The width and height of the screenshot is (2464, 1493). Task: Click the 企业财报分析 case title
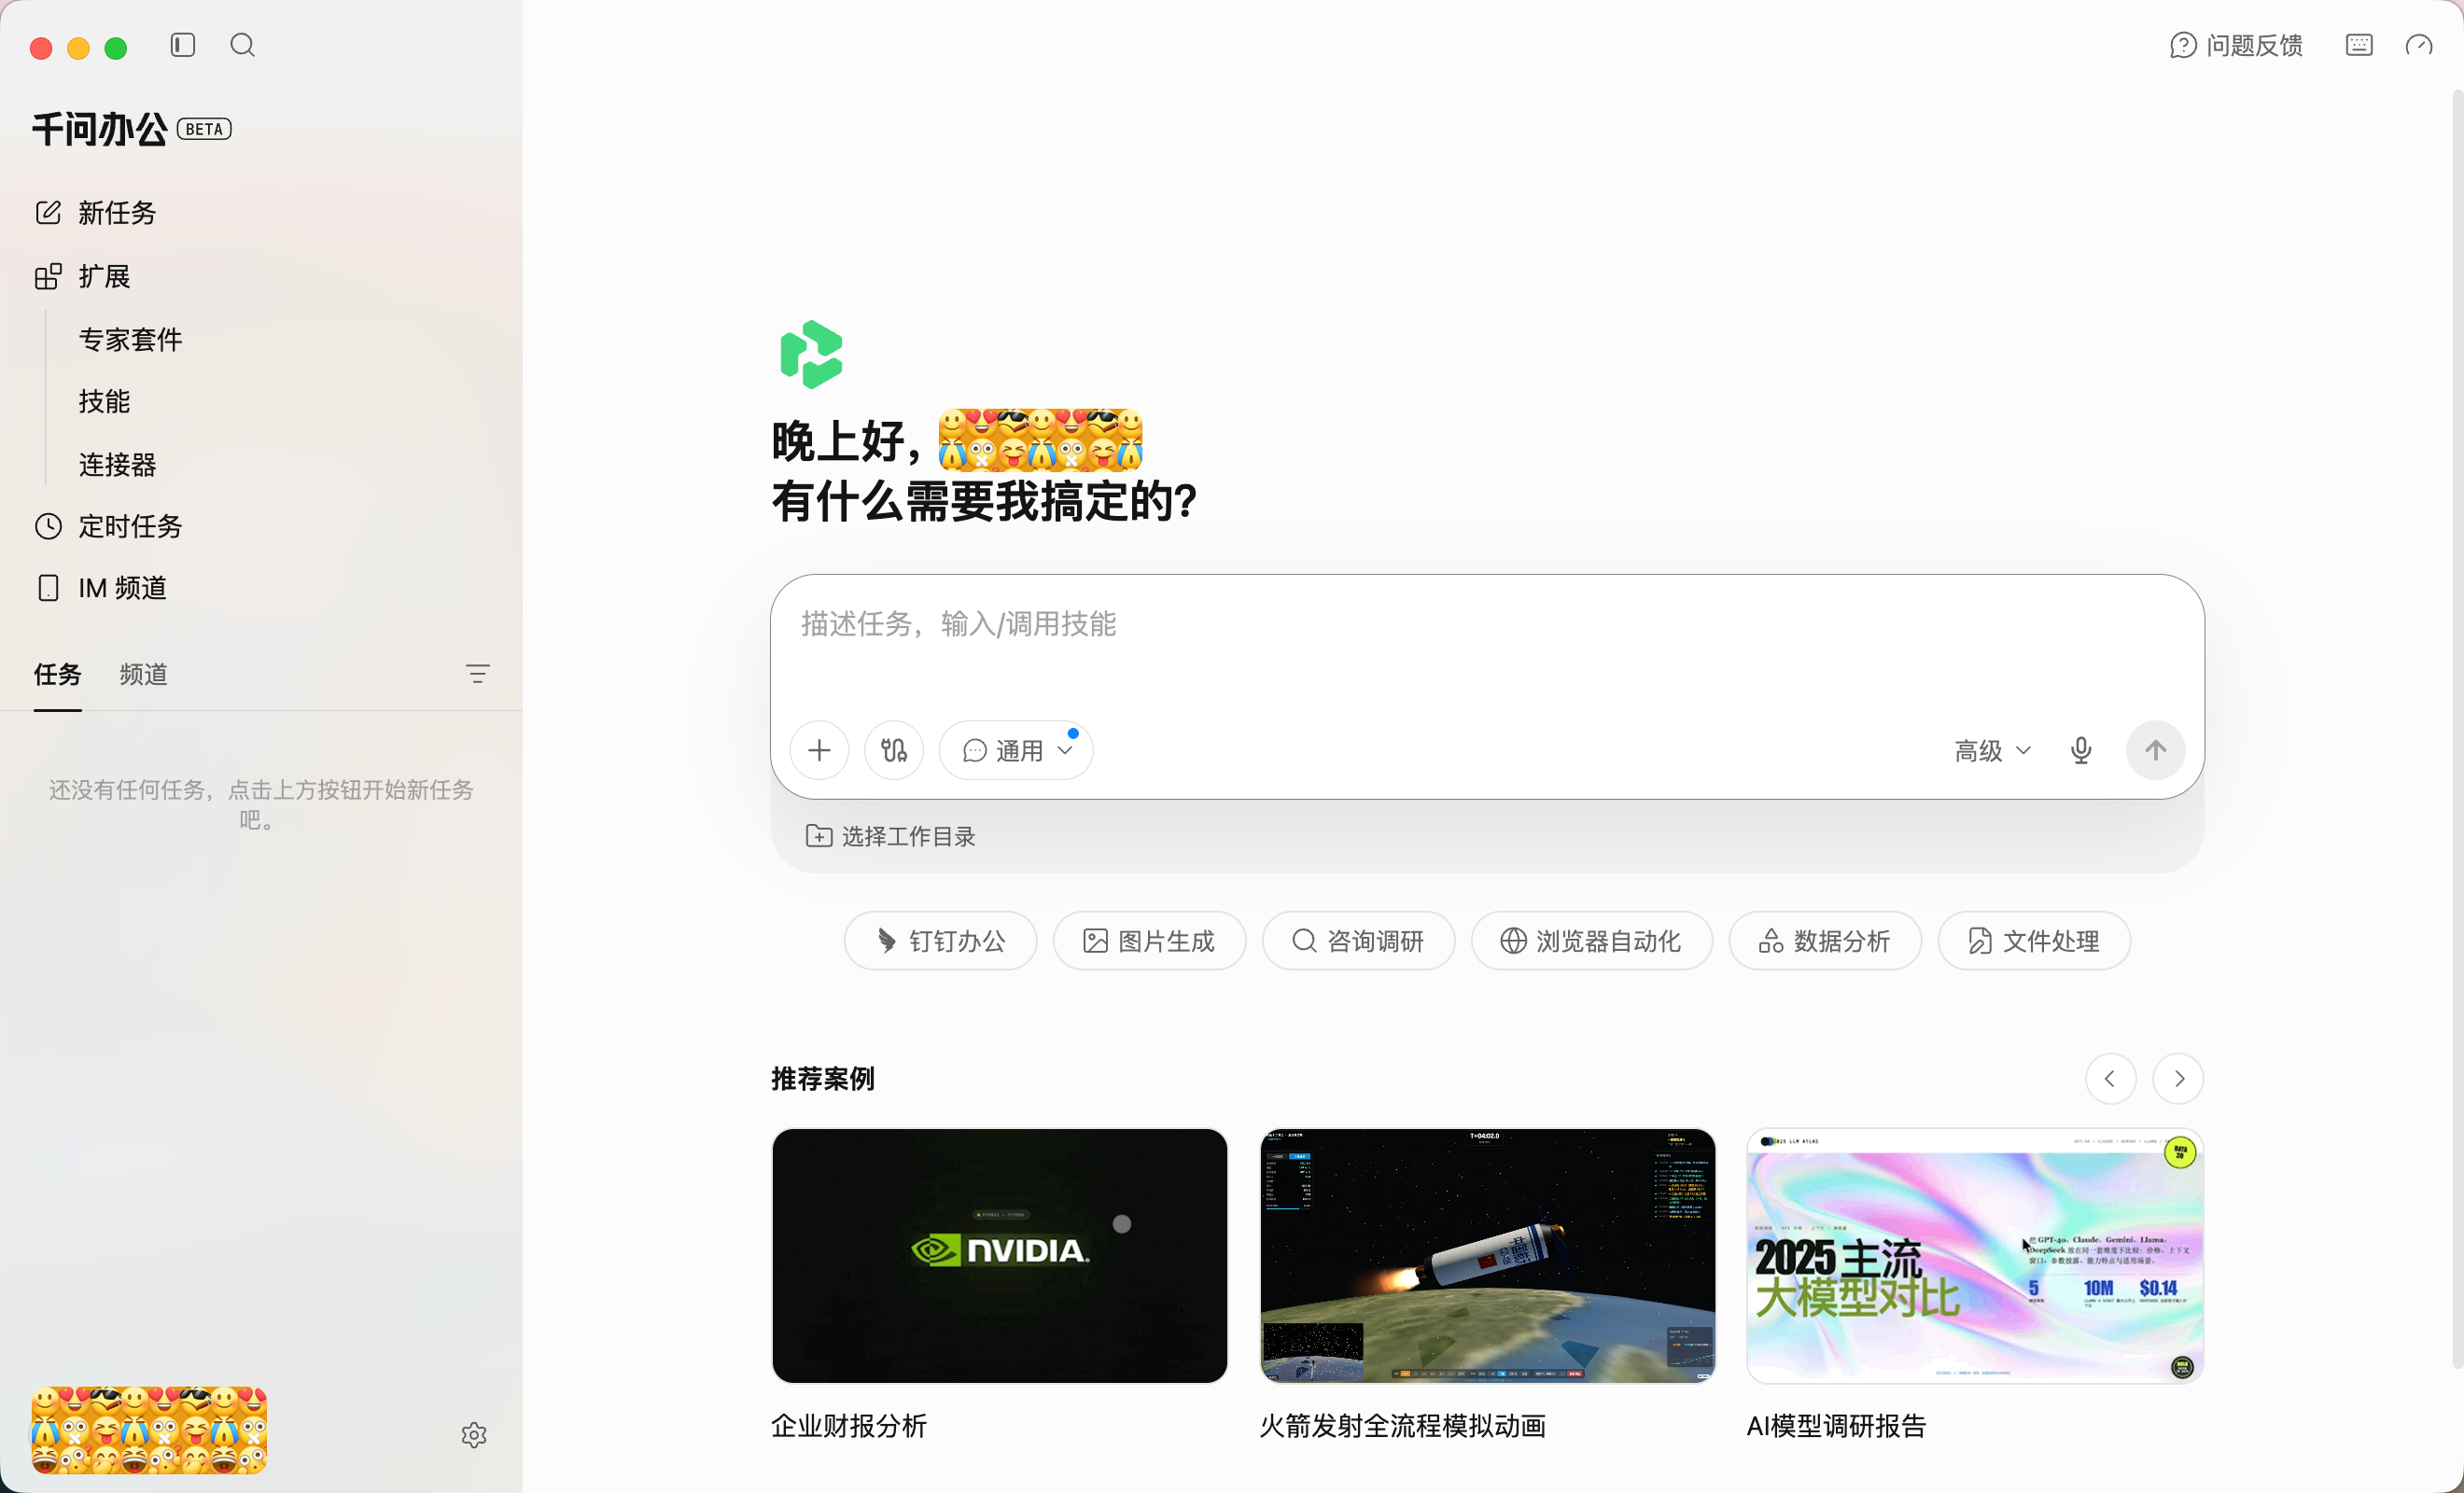pos(849,1425)
